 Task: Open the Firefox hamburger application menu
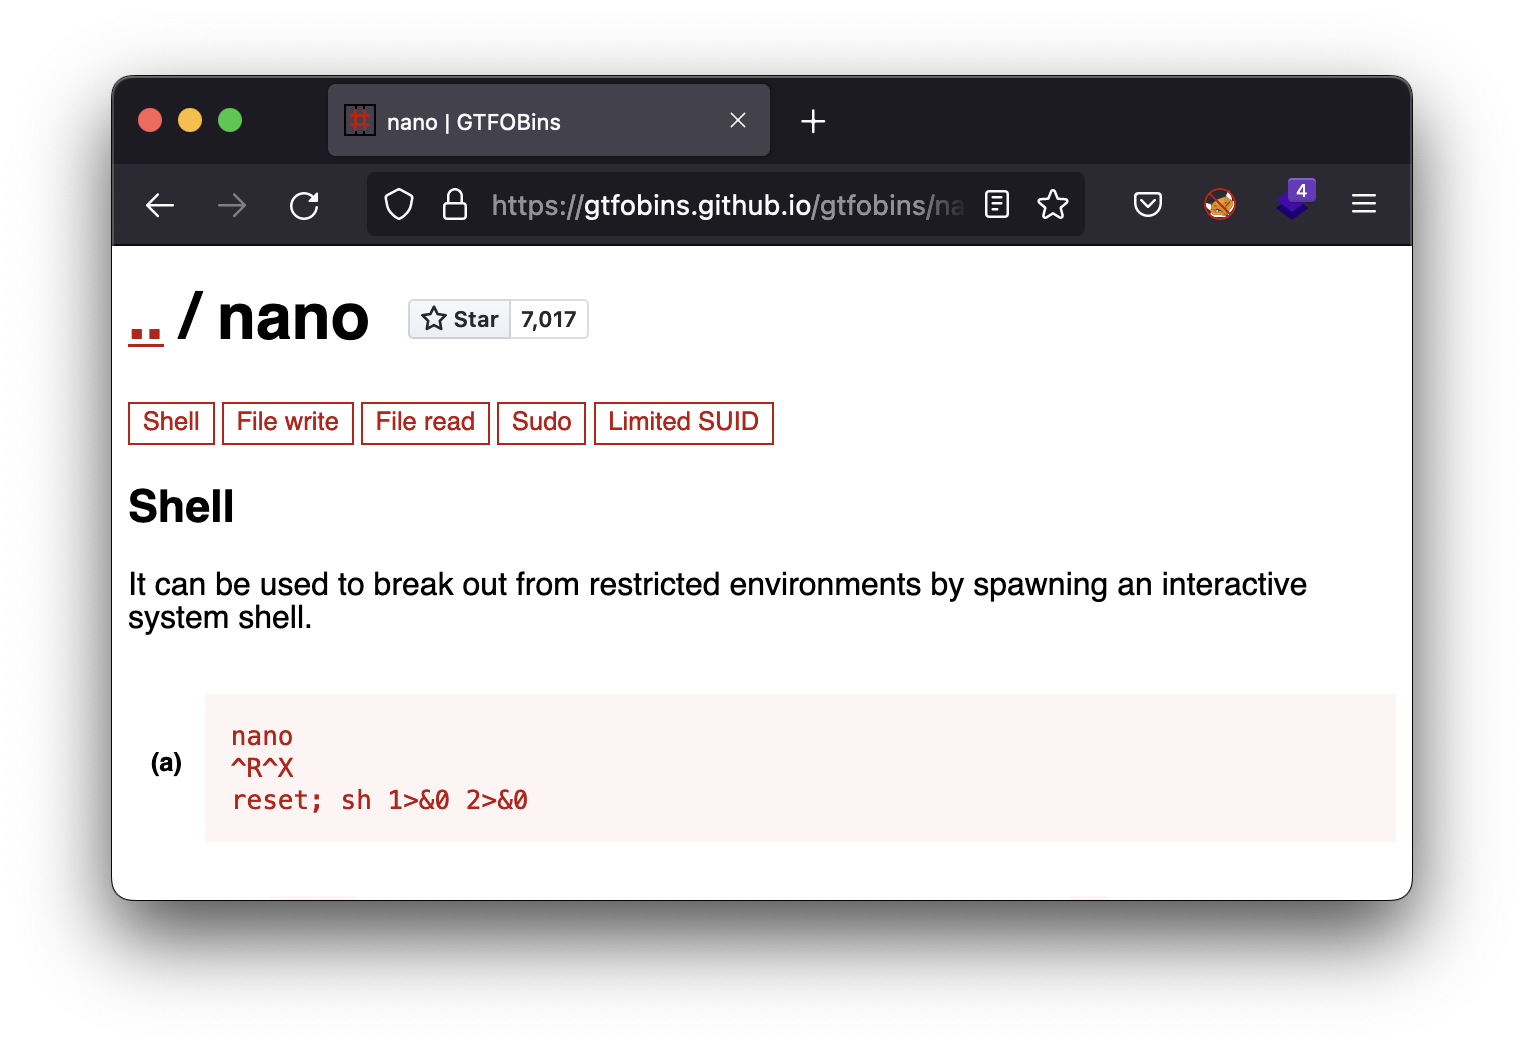[1364, 205]
